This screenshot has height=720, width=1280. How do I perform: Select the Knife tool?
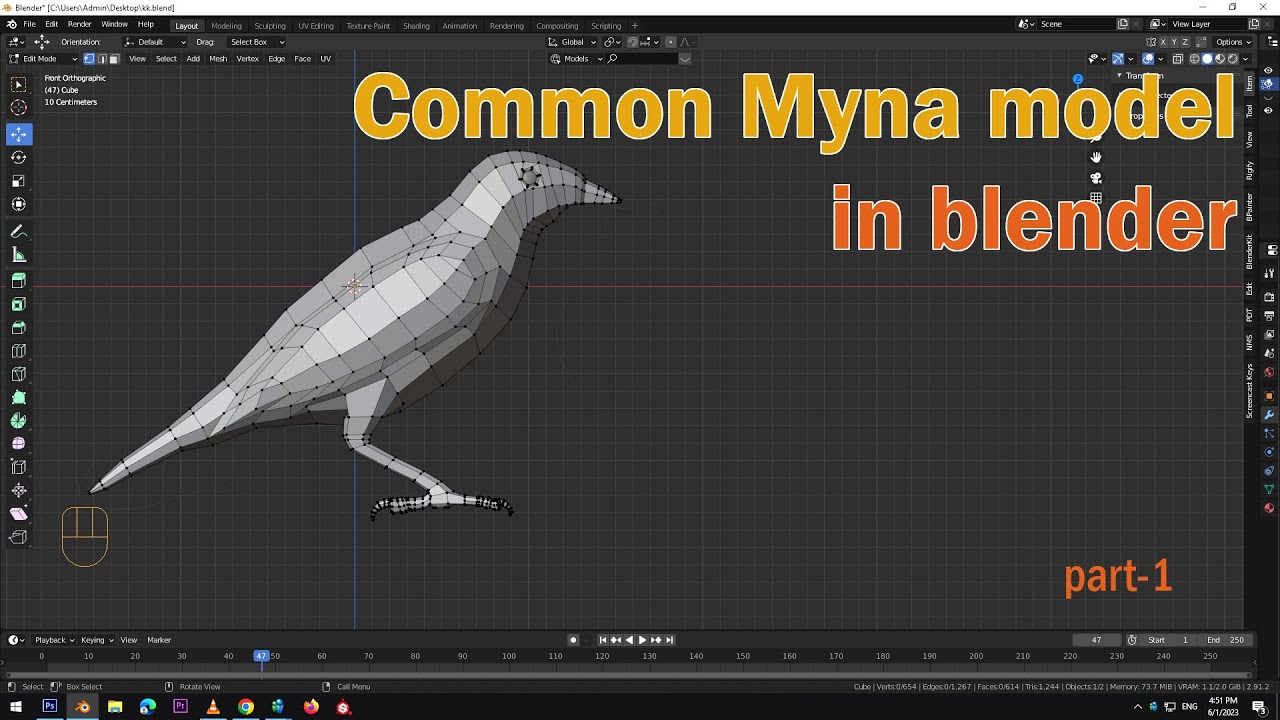coord(18,374)
